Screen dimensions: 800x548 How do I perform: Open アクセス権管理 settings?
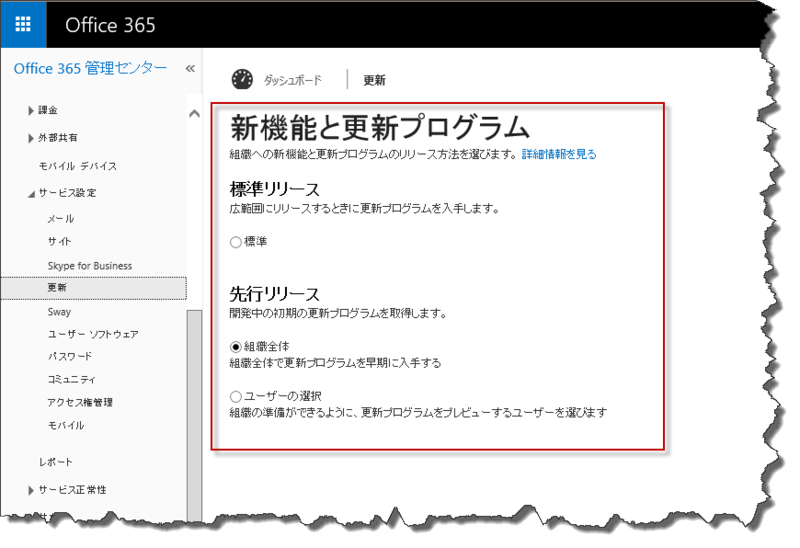point(80,402)
